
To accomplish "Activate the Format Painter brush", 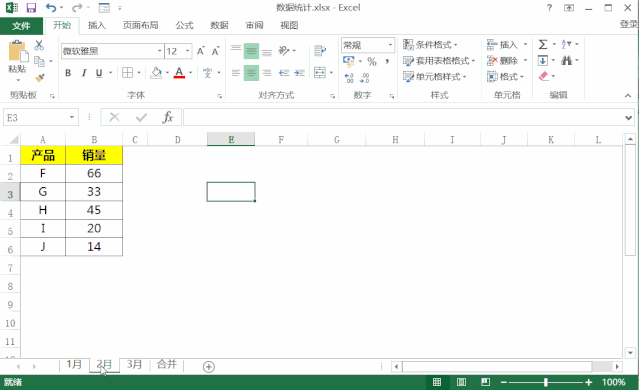I will click(40, 77).
